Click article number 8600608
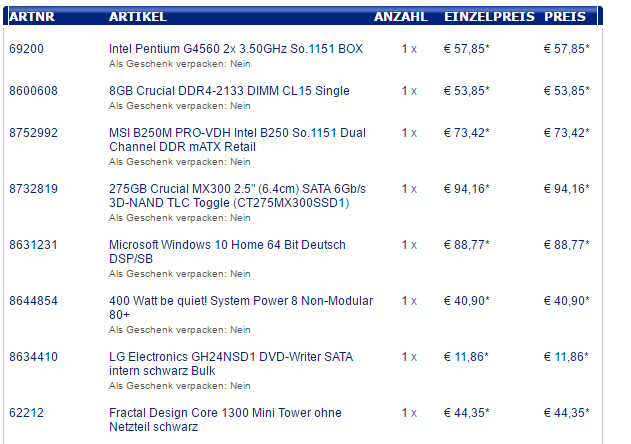This screenshot has height=444, width=631. coord(33,91)
